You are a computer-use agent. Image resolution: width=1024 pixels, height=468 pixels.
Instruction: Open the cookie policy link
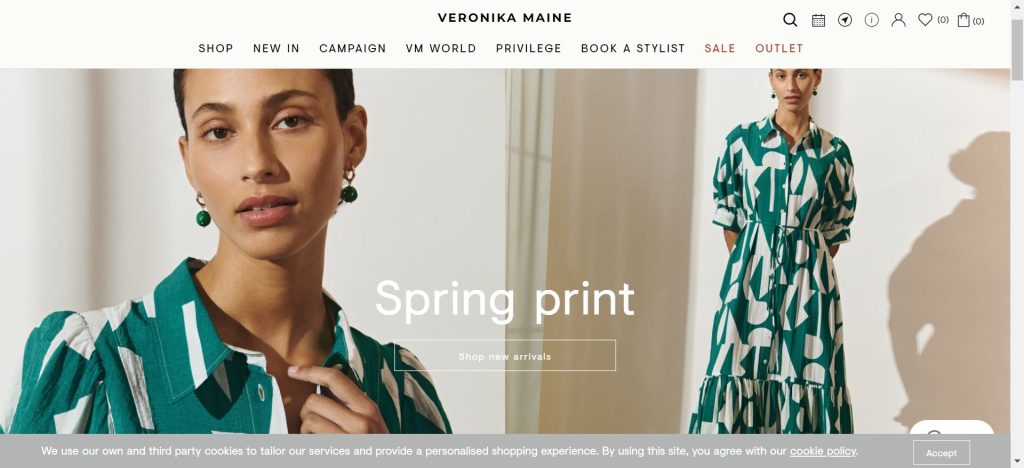click(x=822, y=451)
